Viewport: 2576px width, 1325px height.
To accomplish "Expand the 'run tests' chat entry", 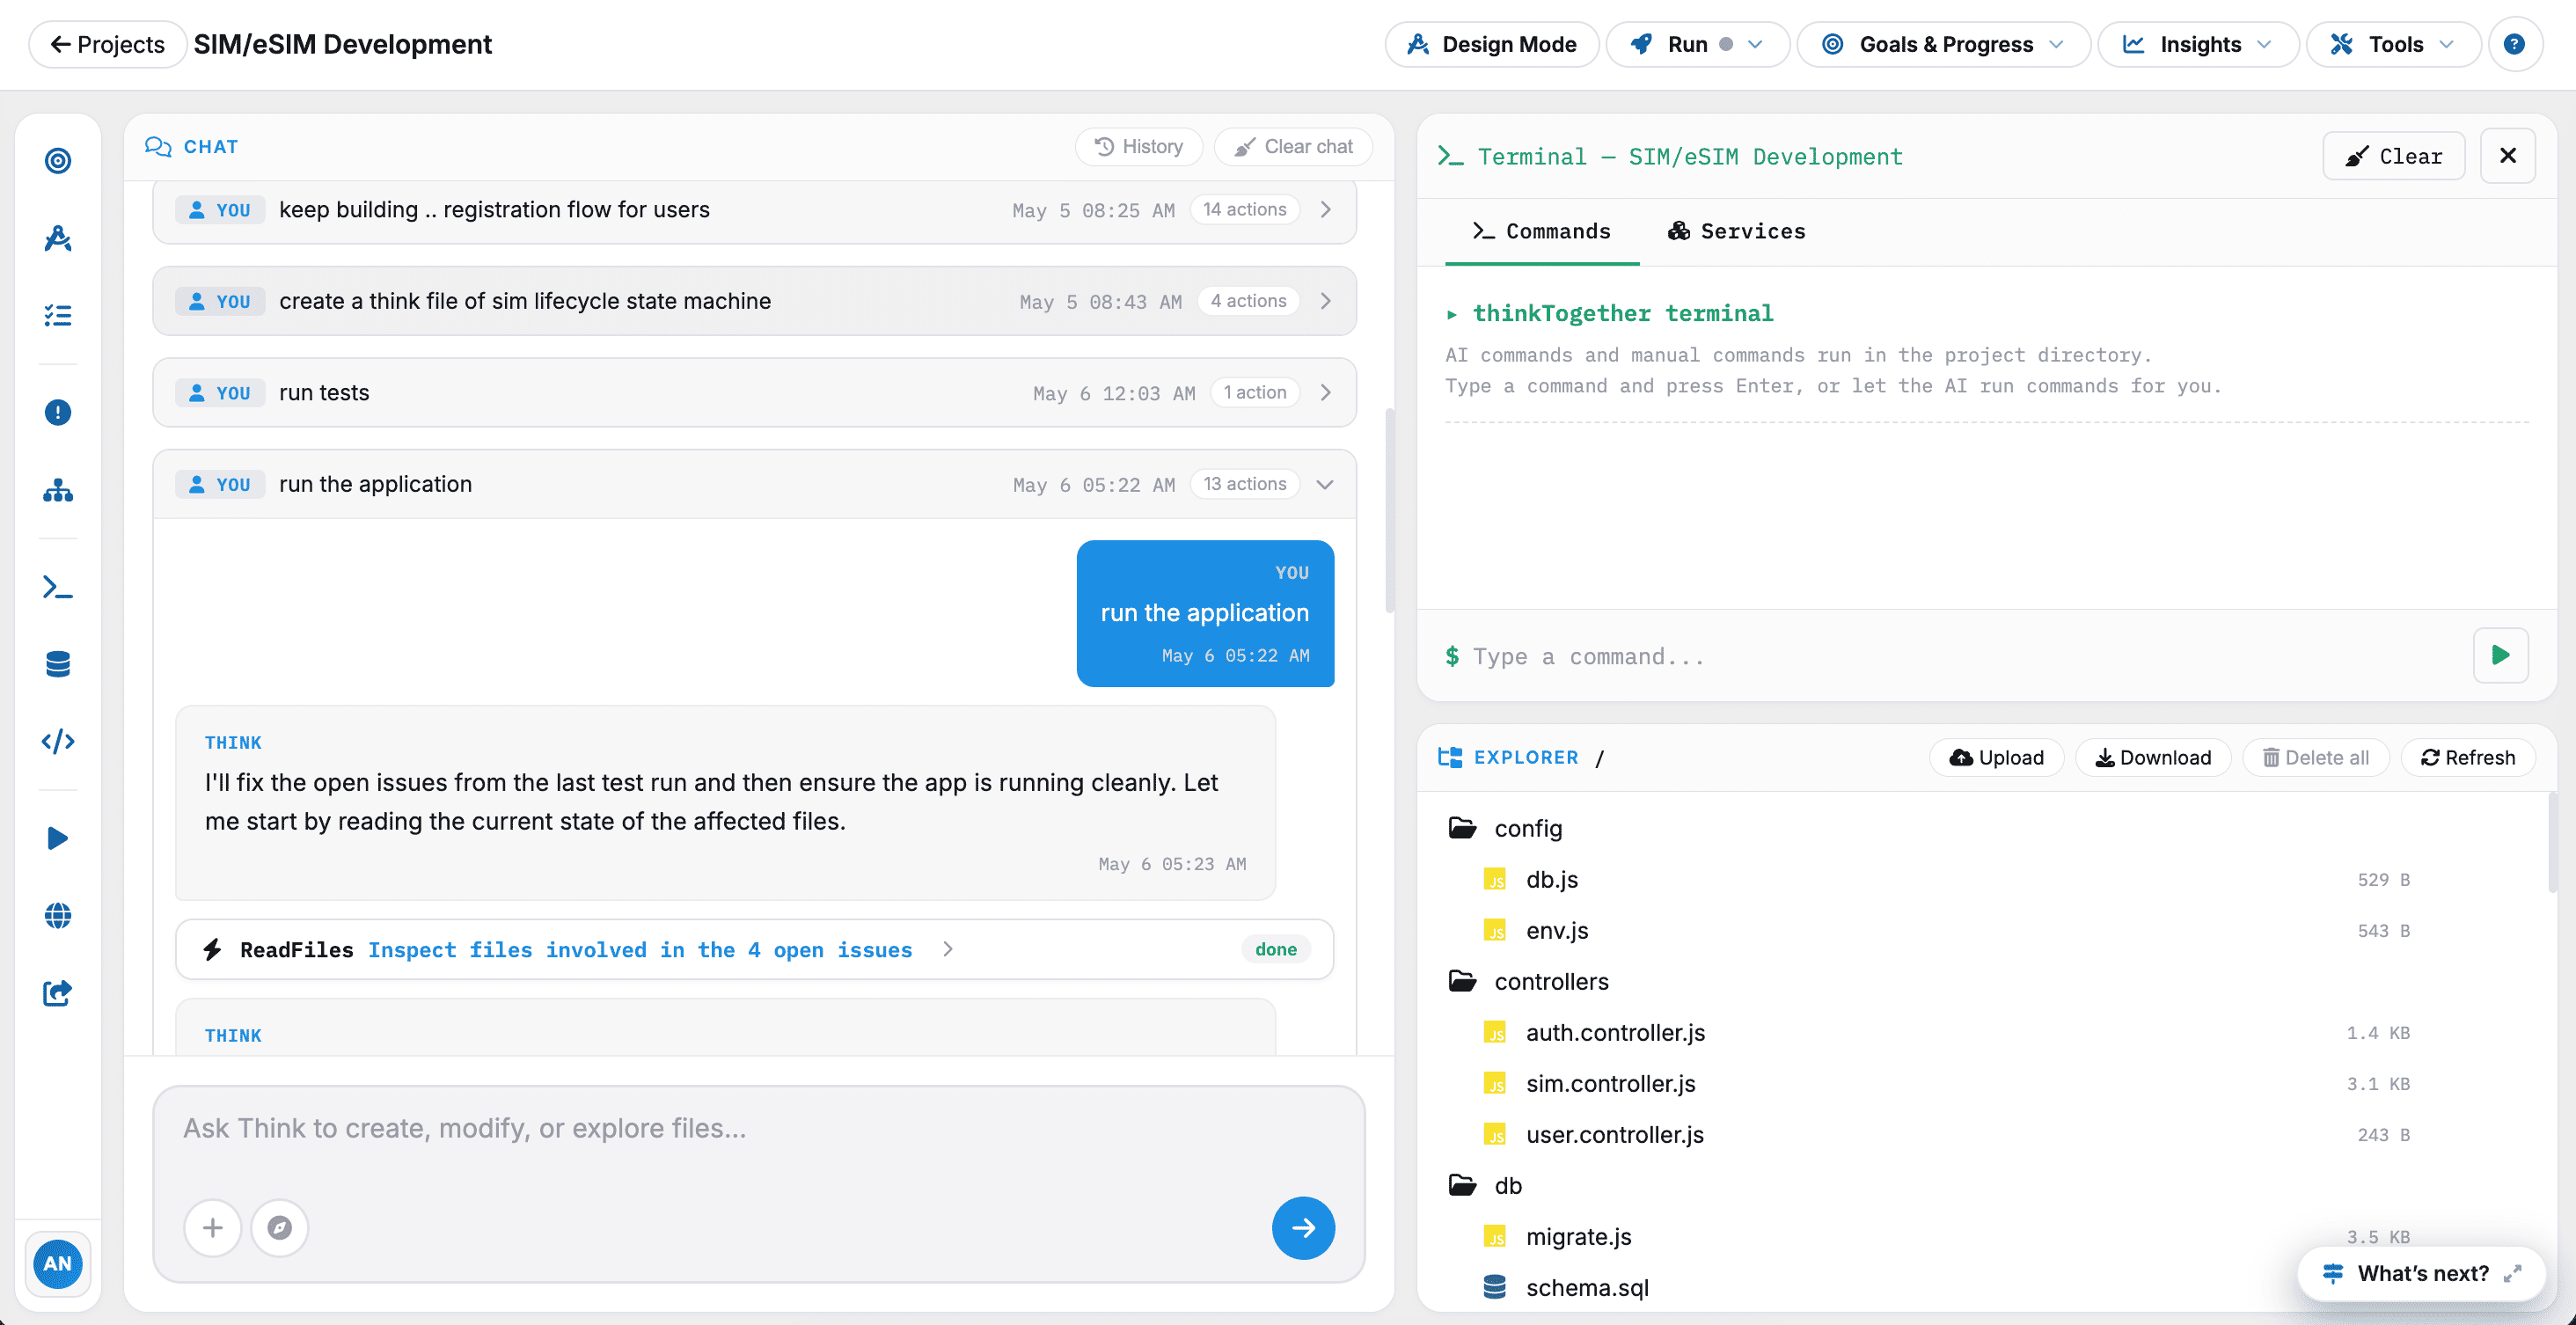I will (1325, 392).
